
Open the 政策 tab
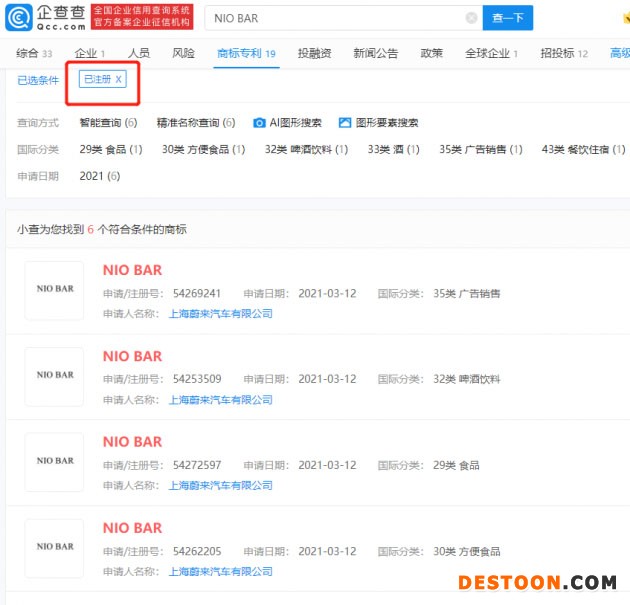432,53
